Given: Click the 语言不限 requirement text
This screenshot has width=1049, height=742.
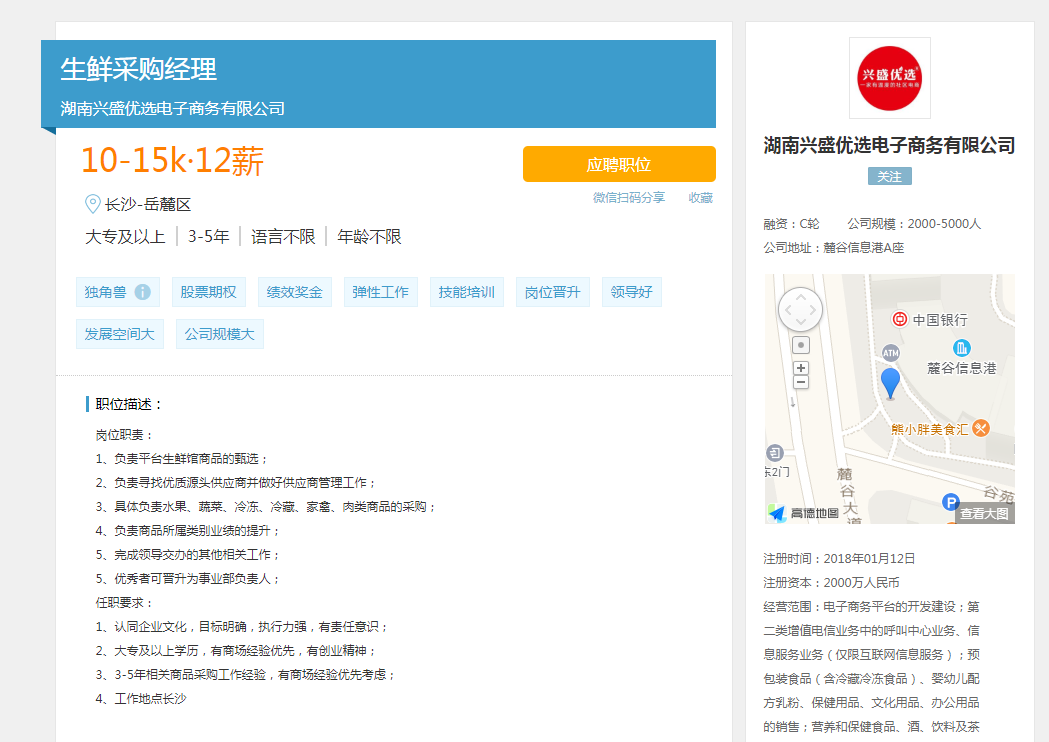Looking at the screenshot, I should pos(283,237).
